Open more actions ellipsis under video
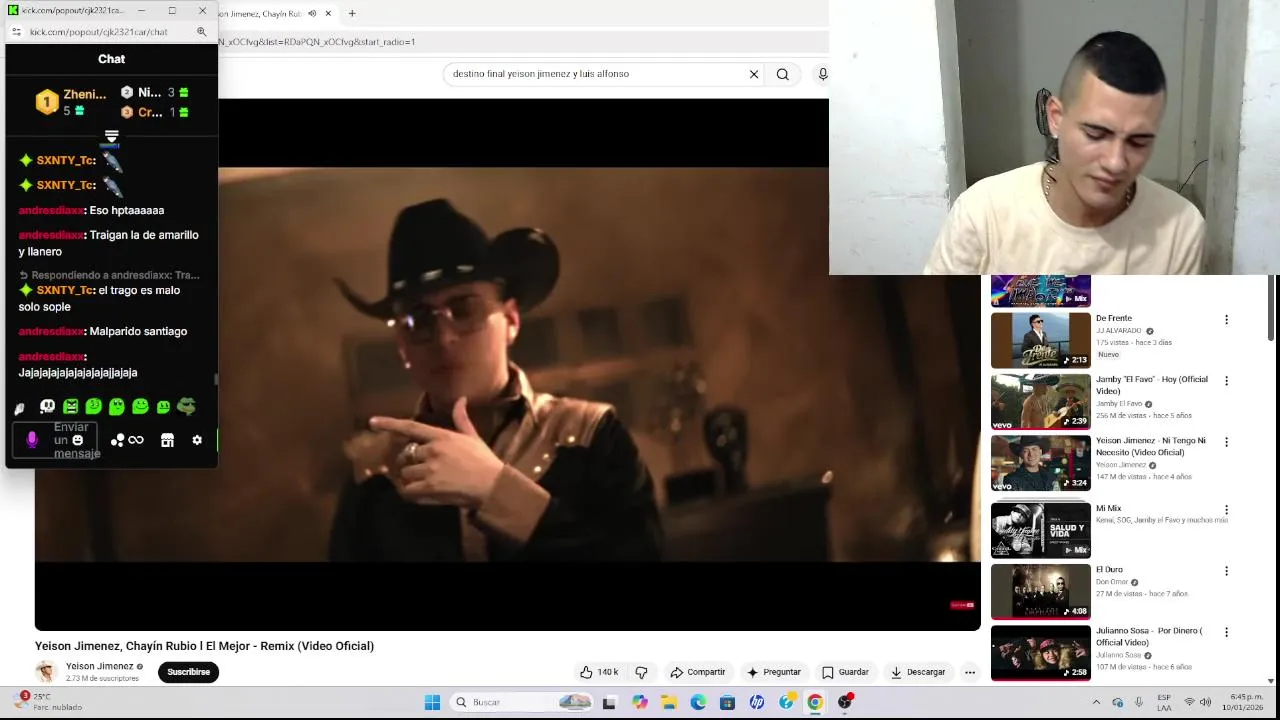The width and height of the screenshot is (1280, 720). (970, 672)
